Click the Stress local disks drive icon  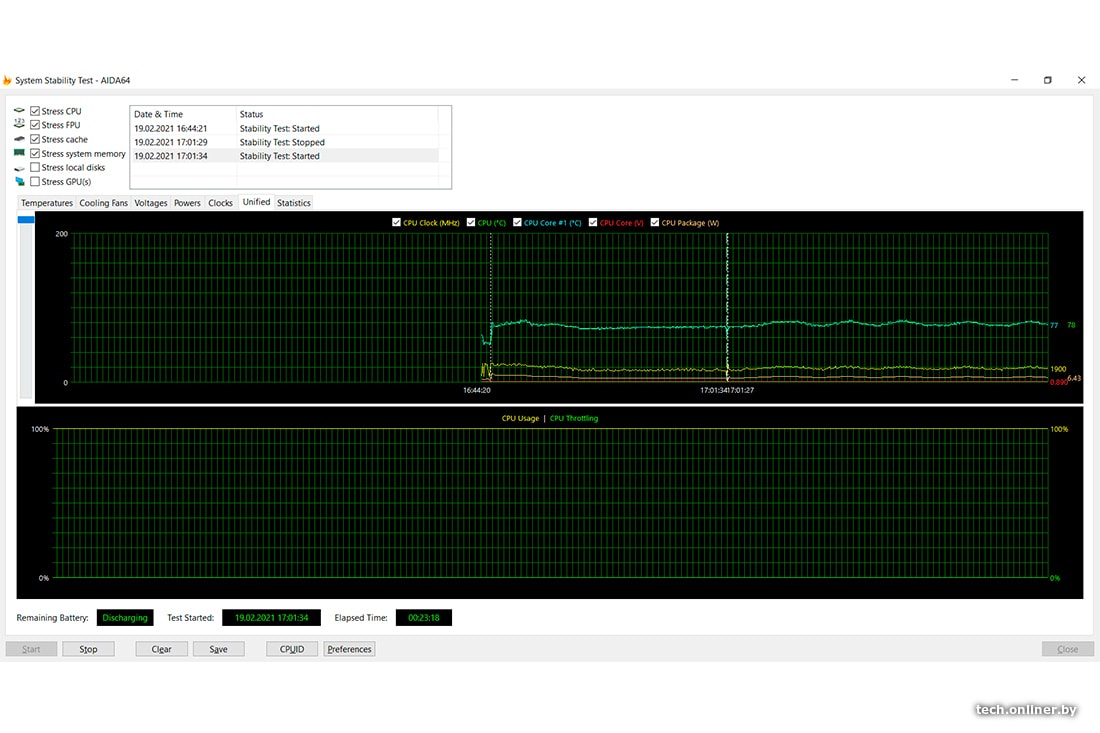point(19,168)
